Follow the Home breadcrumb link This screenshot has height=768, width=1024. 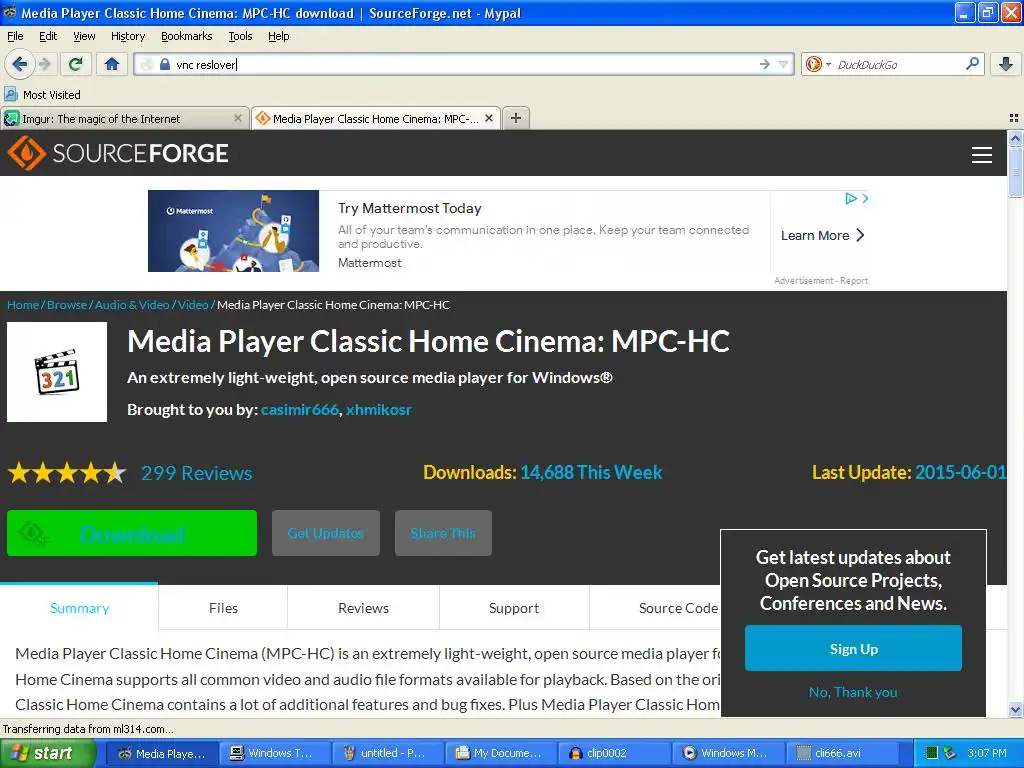click(23, 305)
